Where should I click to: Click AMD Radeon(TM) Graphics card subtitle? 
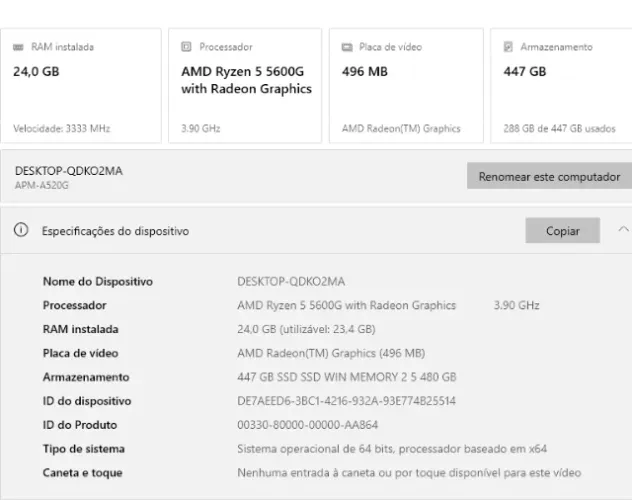coord(401,129)
